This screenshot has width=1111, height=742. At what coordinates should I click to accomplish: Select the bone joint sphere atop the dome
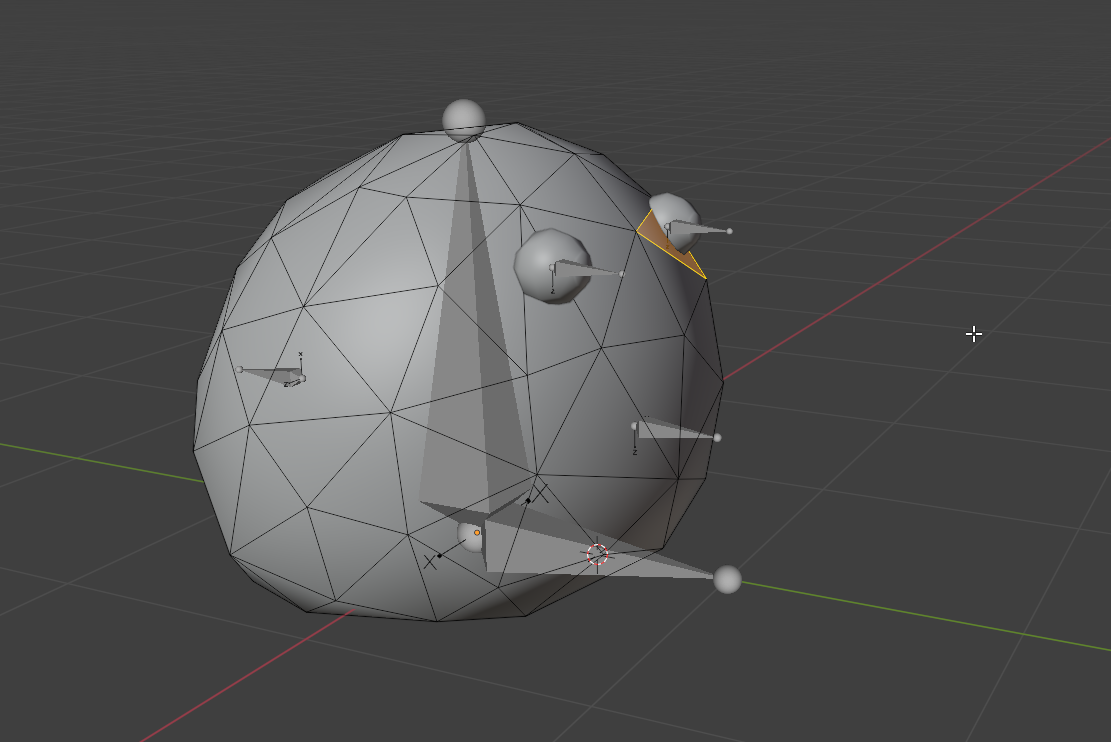464,120
